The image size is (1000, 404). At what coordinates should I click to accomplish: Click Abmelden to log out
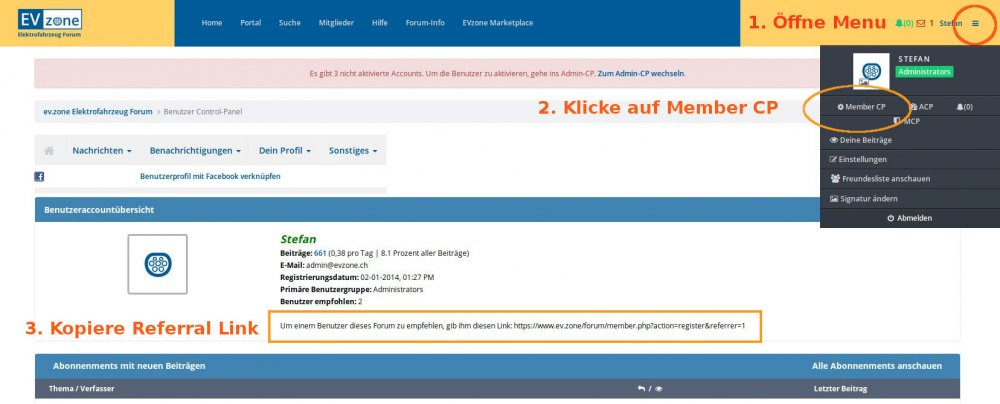(909, 218)
